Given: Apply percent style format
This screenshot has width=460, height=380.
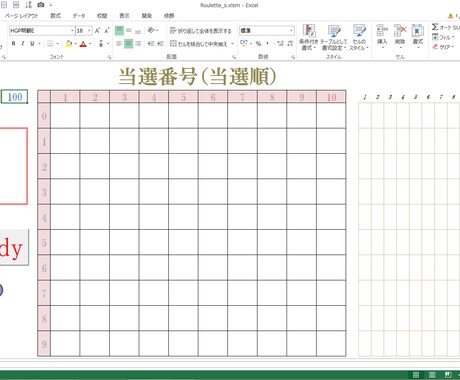Looking at the screenshot, I should (258, 43).
